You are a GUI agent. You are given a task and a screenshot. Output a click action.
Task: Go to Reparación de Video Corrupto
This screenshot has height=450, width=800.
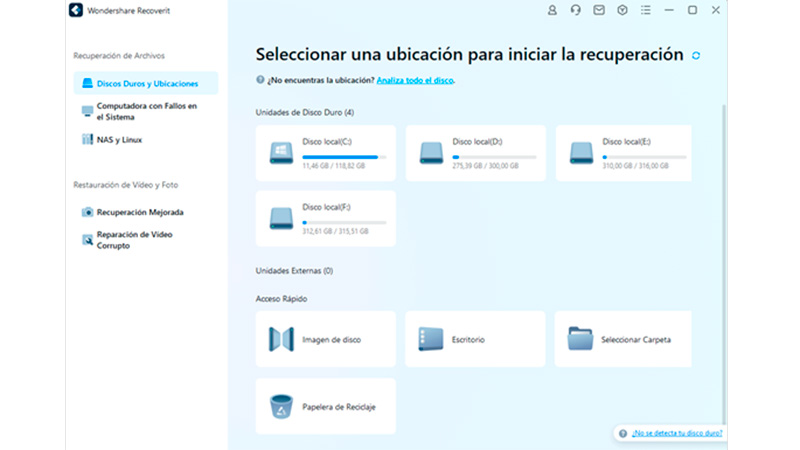coord(134,239)
